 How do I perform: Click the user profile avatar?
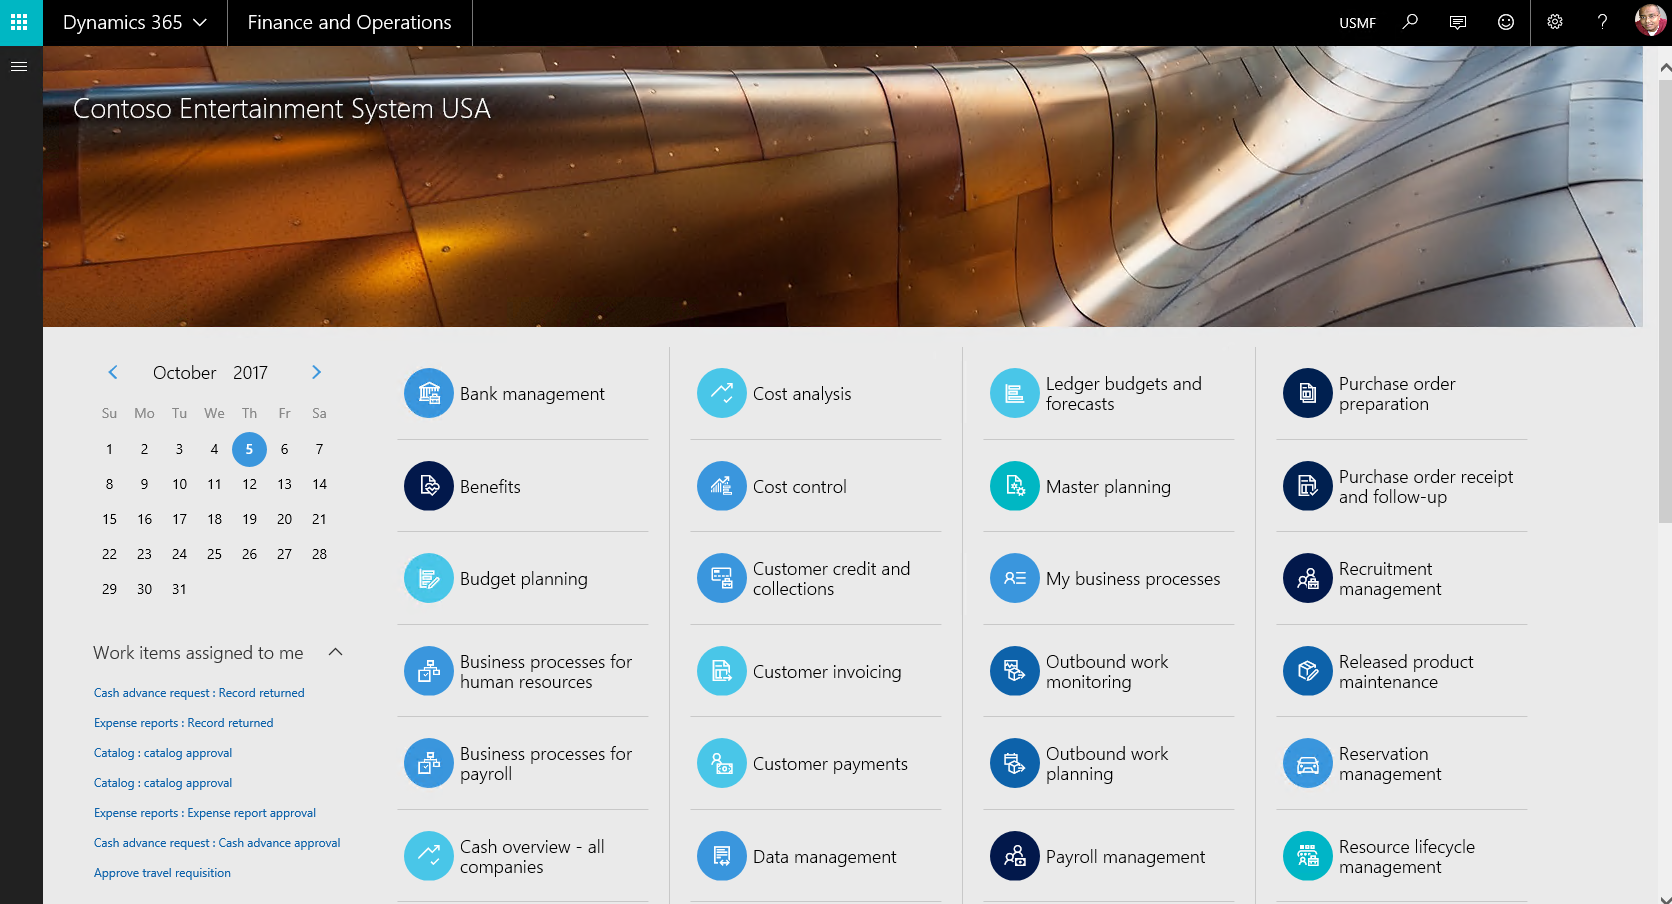tap(1650, 21)
